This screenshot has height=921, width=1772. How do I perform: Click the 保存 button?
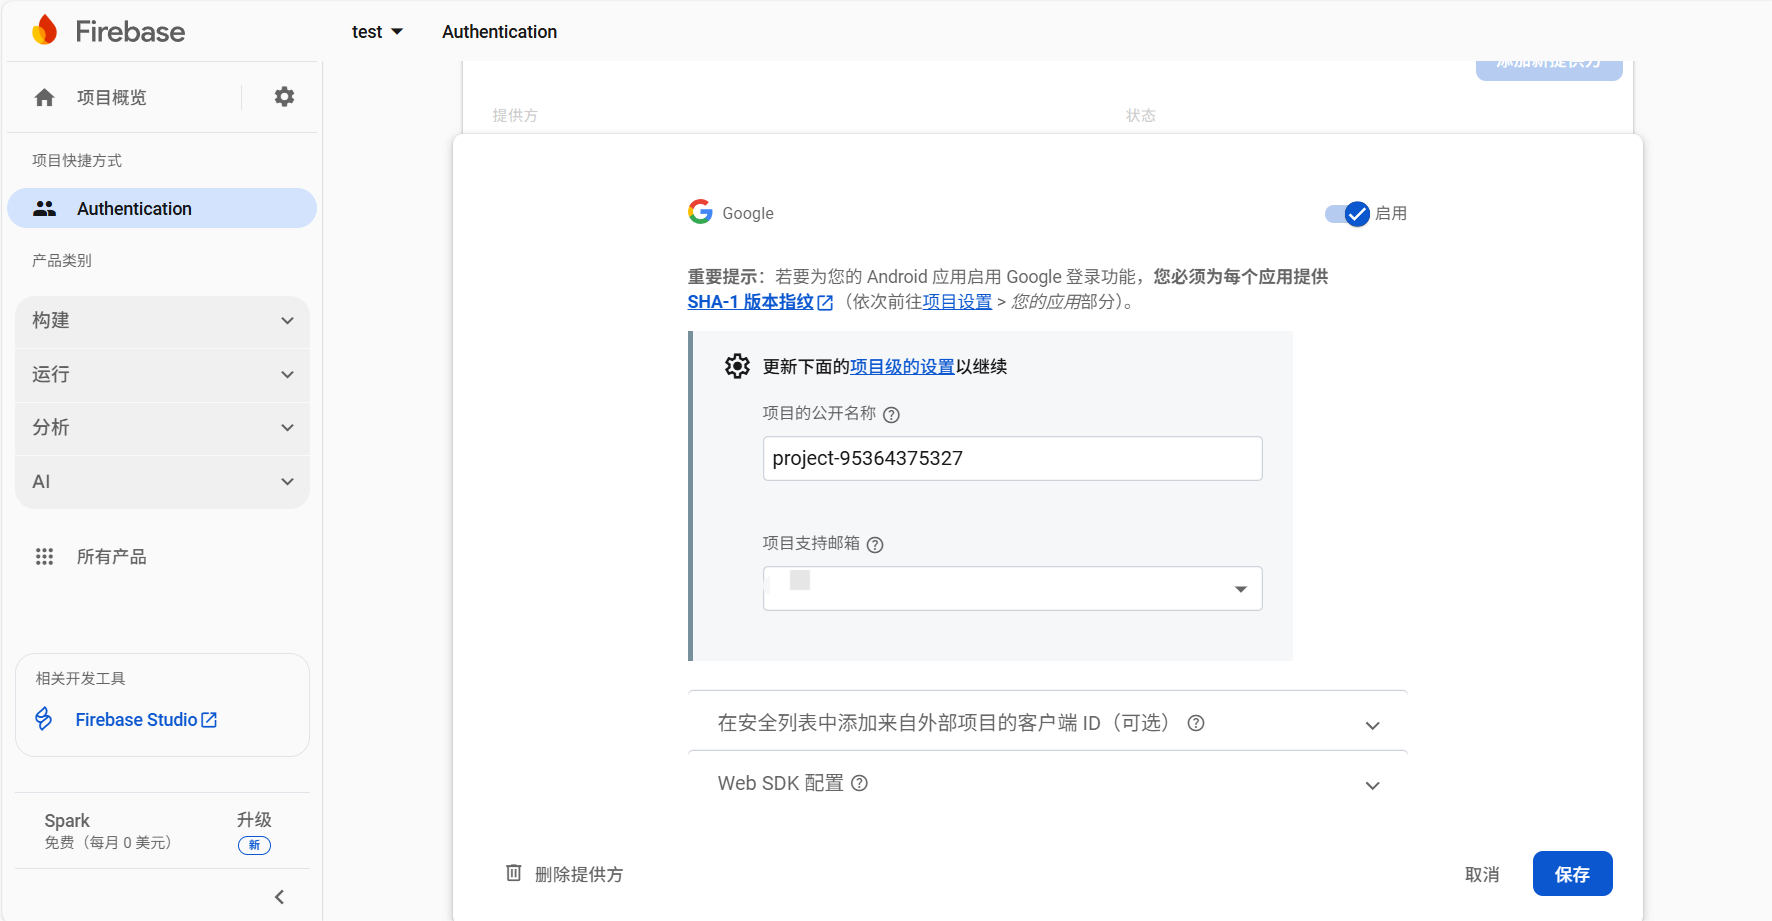[x=1572, y=873]
